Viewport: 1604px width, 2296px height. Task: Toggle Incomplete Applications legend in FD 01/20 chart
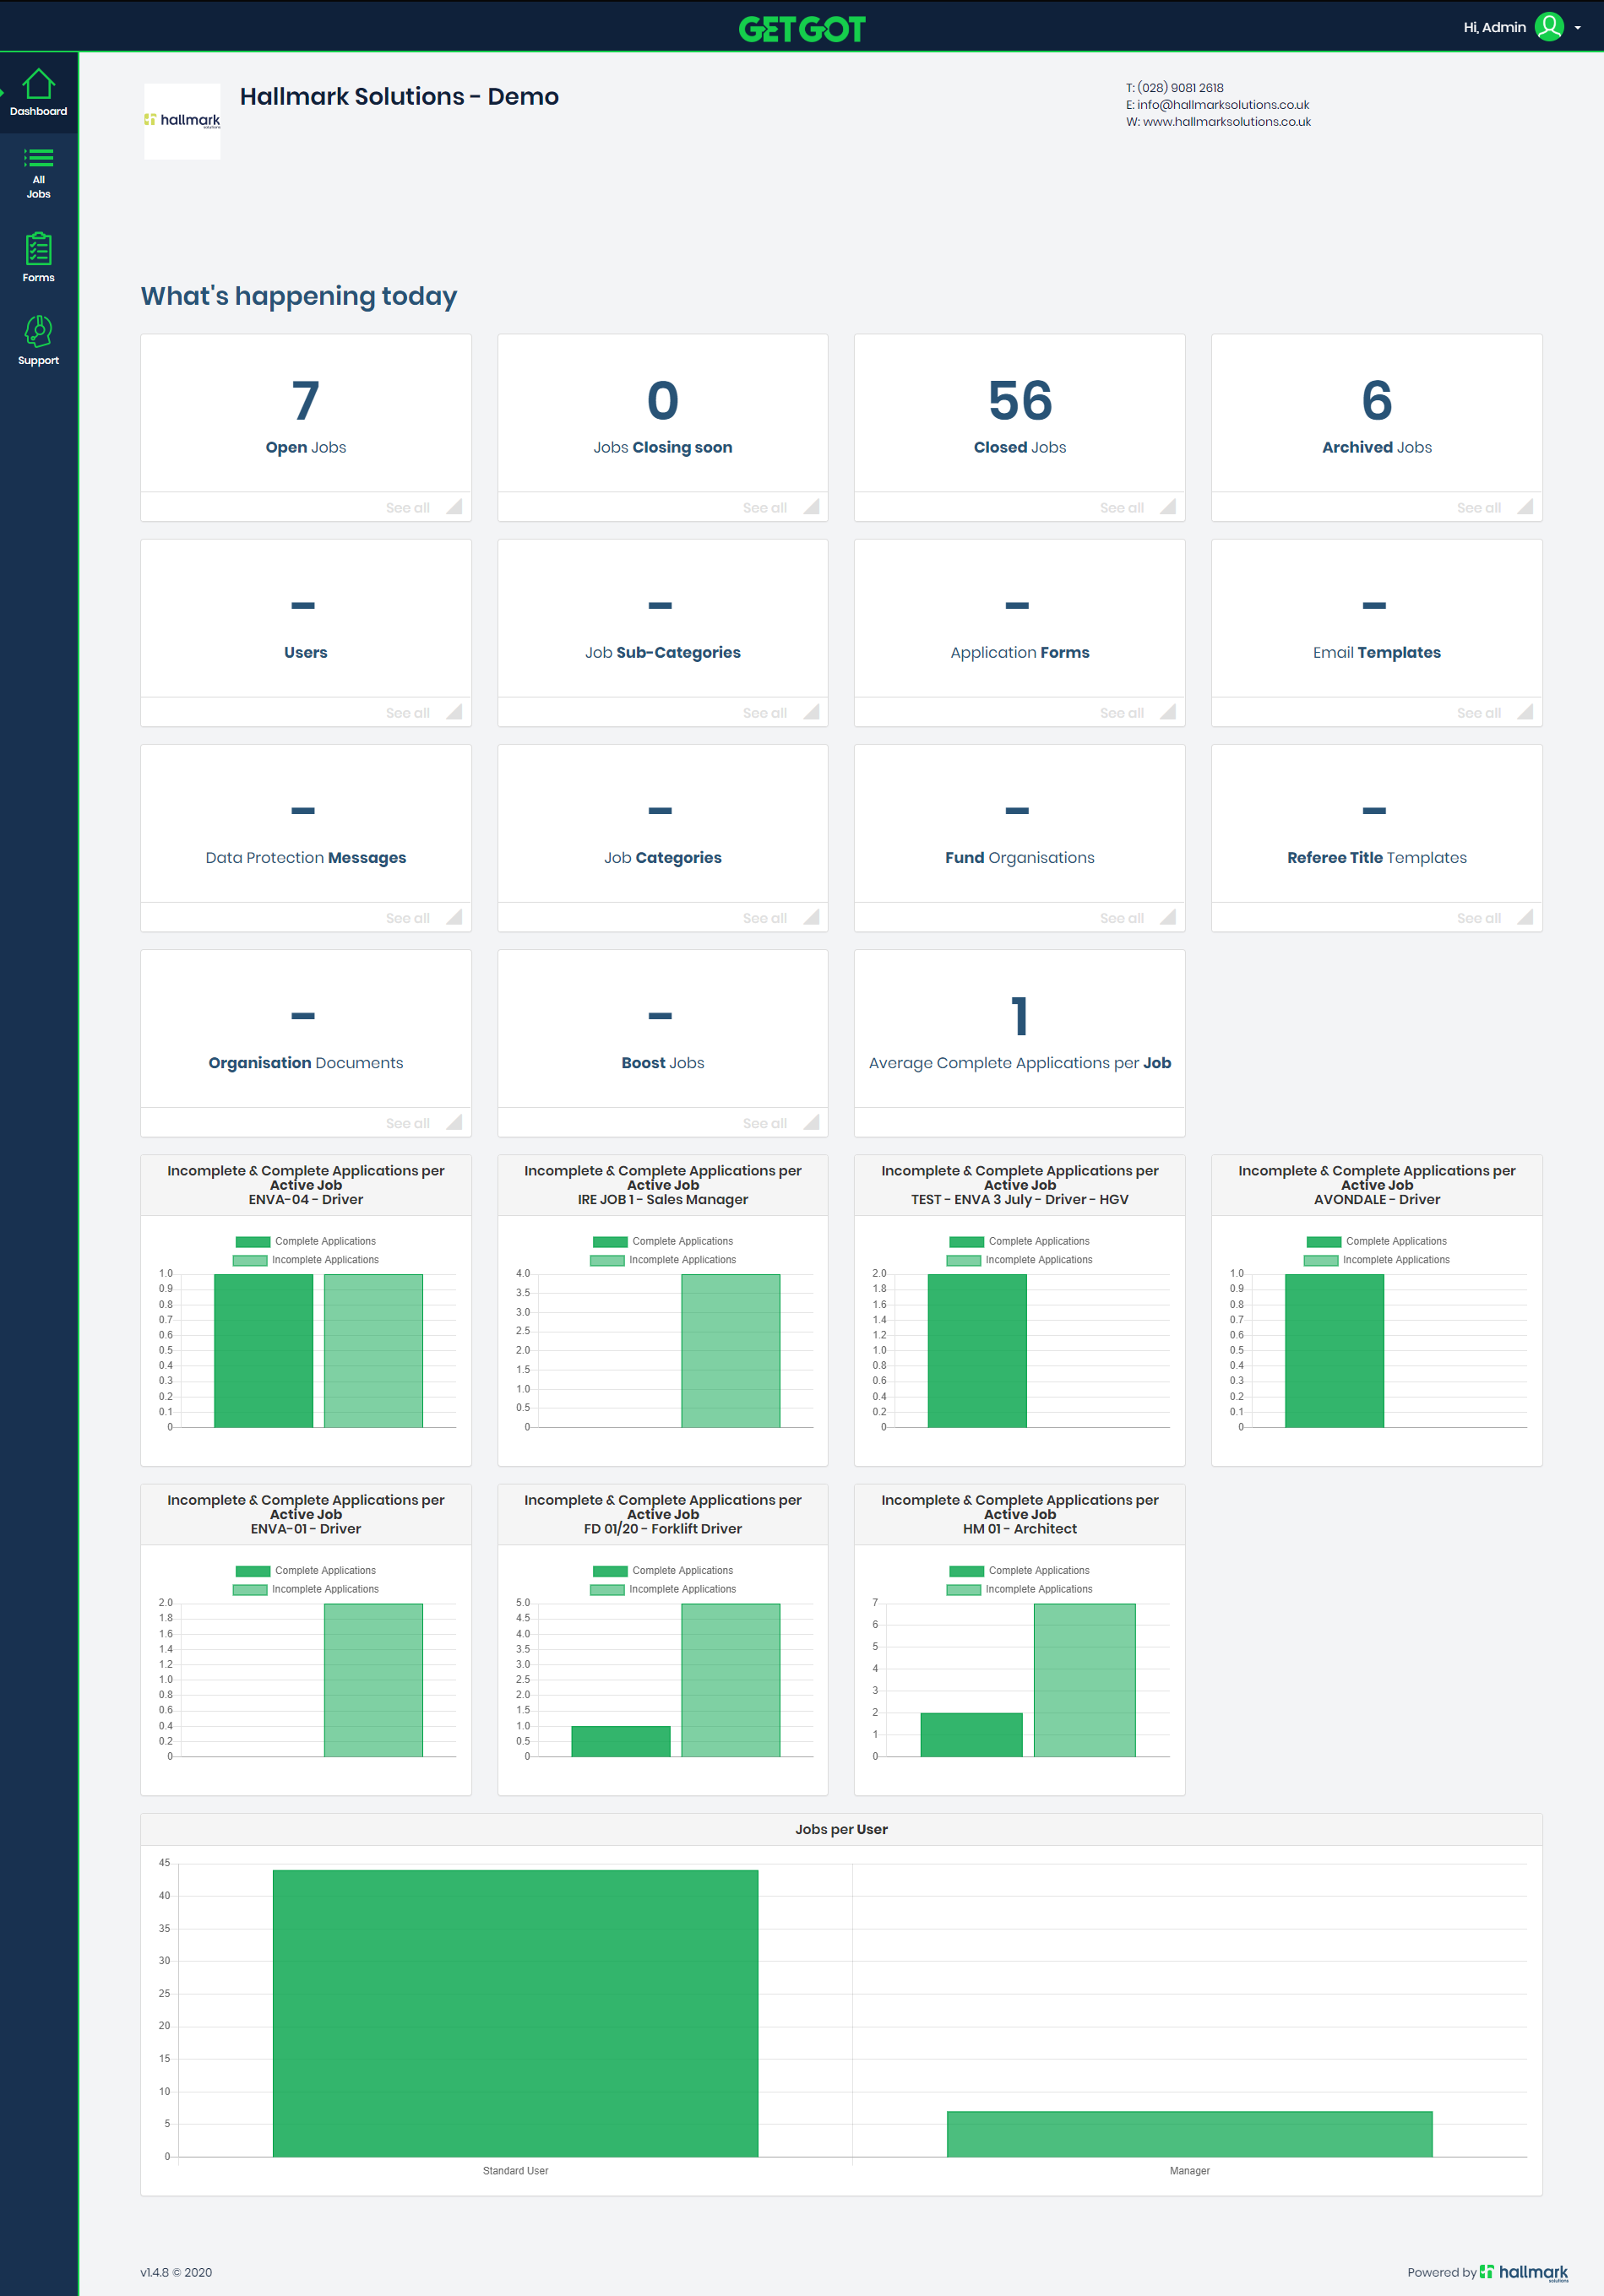(x=663, y=1589)
